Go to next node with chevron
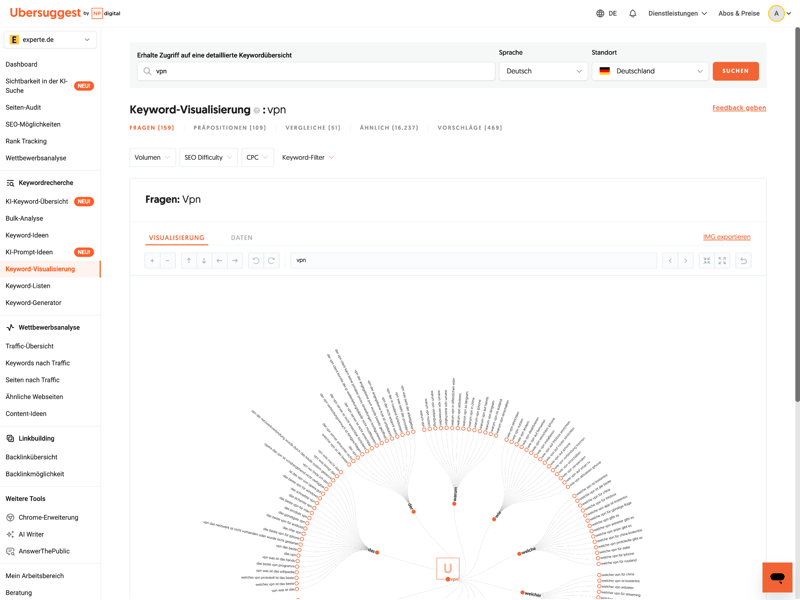 pos(685,261)
